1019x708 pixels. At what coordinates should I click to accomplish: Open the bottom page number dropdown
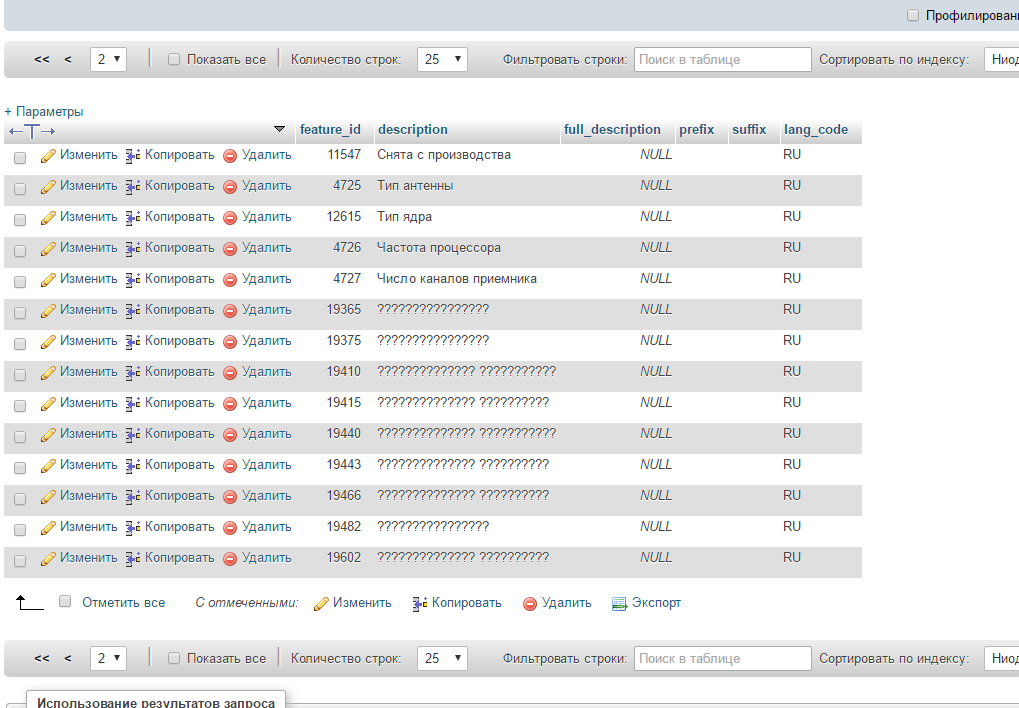click(x=109, y=658)
